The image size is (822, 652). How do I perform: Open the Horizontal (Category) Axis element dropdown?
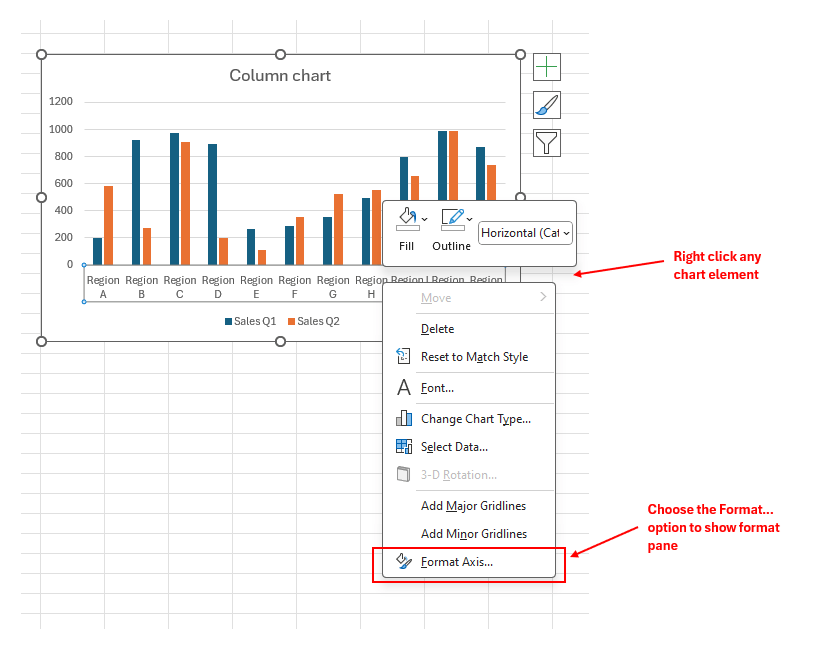525,233
